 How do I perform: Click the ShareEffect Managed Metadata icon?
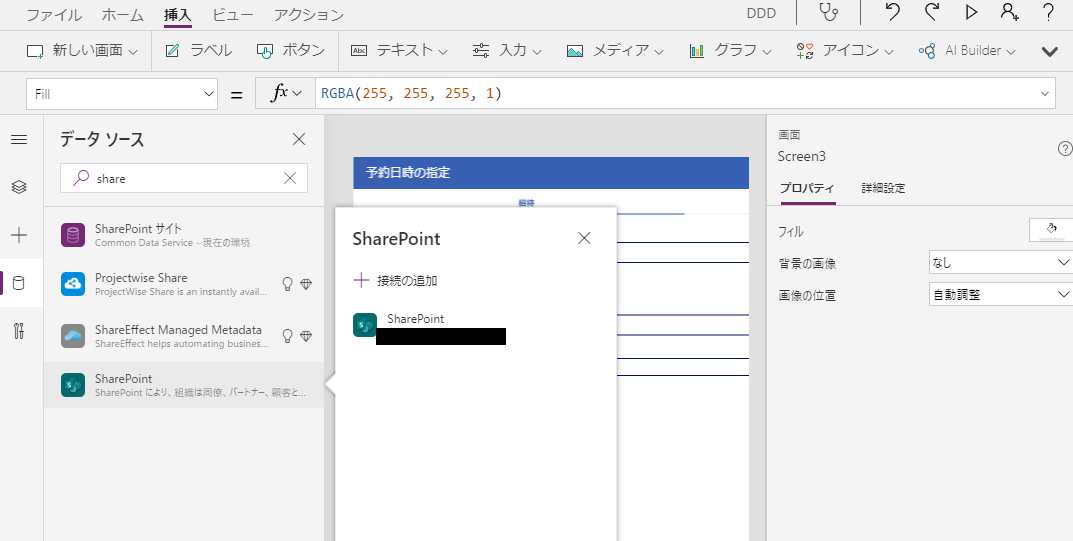73,336
